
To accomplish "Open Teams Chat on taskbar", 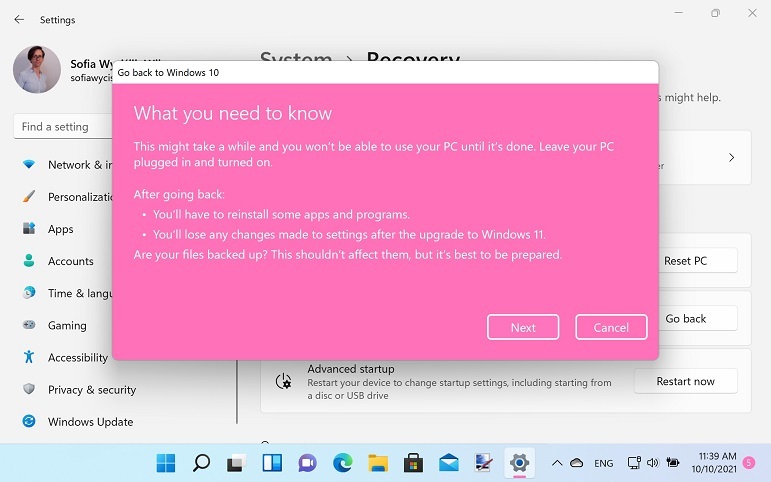I will click(307, 463).
